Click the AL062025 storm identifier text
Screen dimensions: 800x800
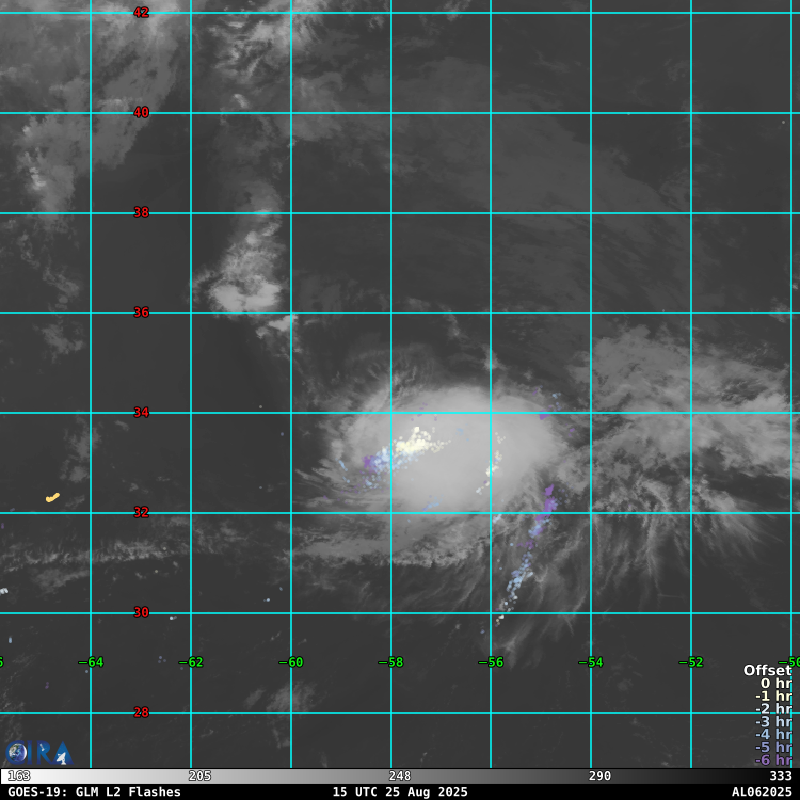point(761,792)
